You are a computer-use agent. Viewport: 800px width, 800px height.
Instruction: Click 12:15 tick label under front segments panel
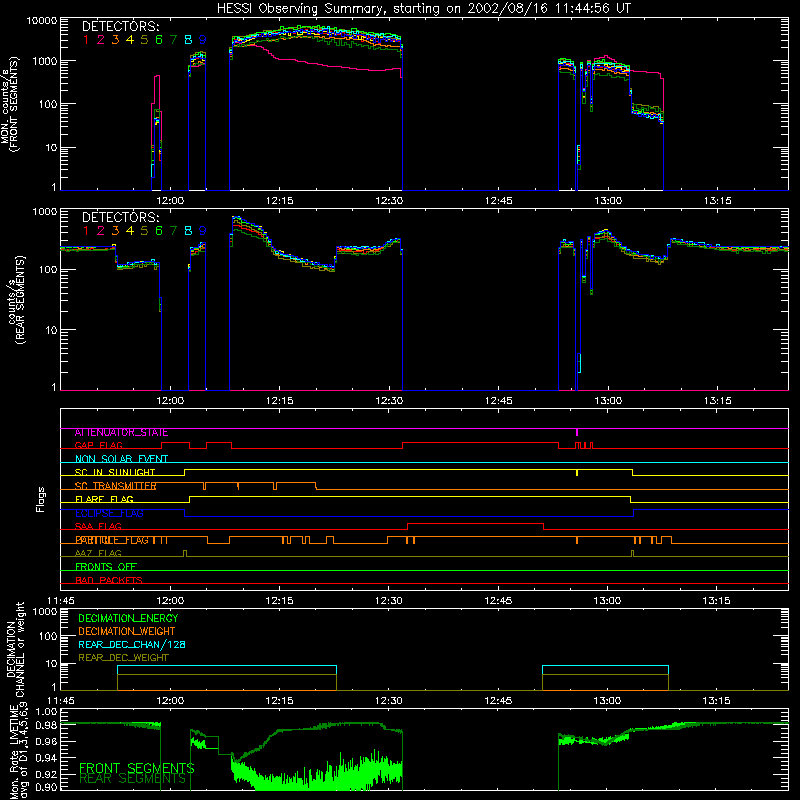(x=280, y=201)
